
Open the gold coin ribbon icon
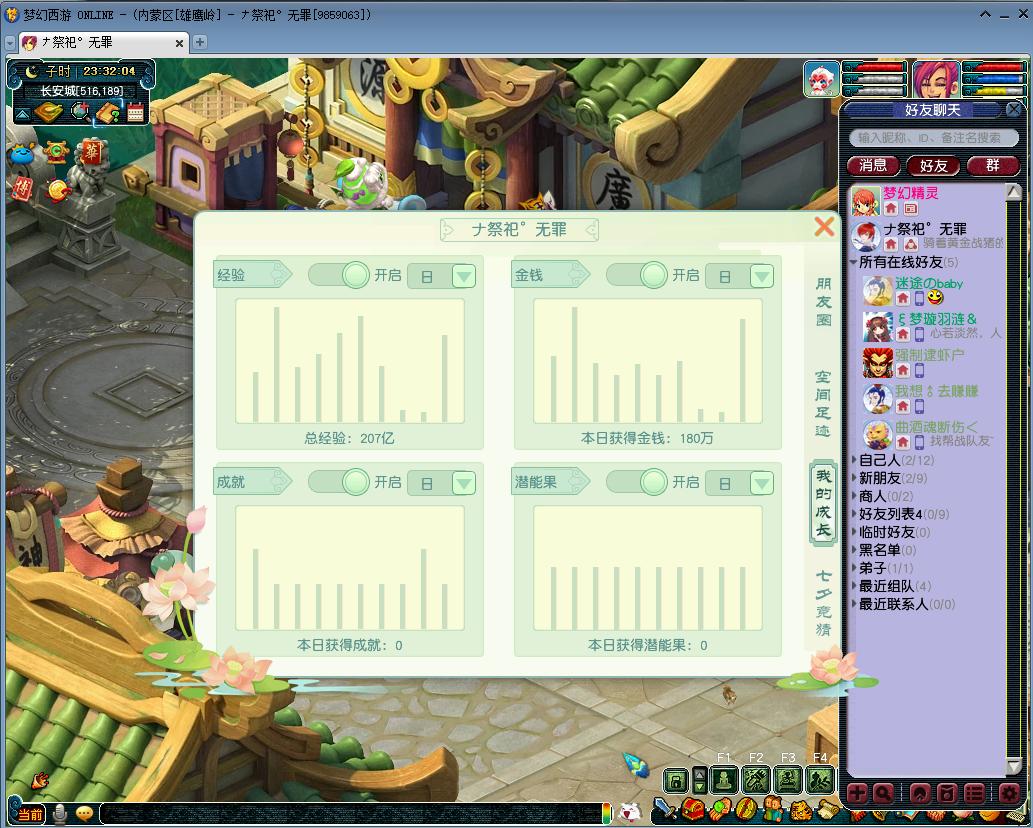(59, 190)
